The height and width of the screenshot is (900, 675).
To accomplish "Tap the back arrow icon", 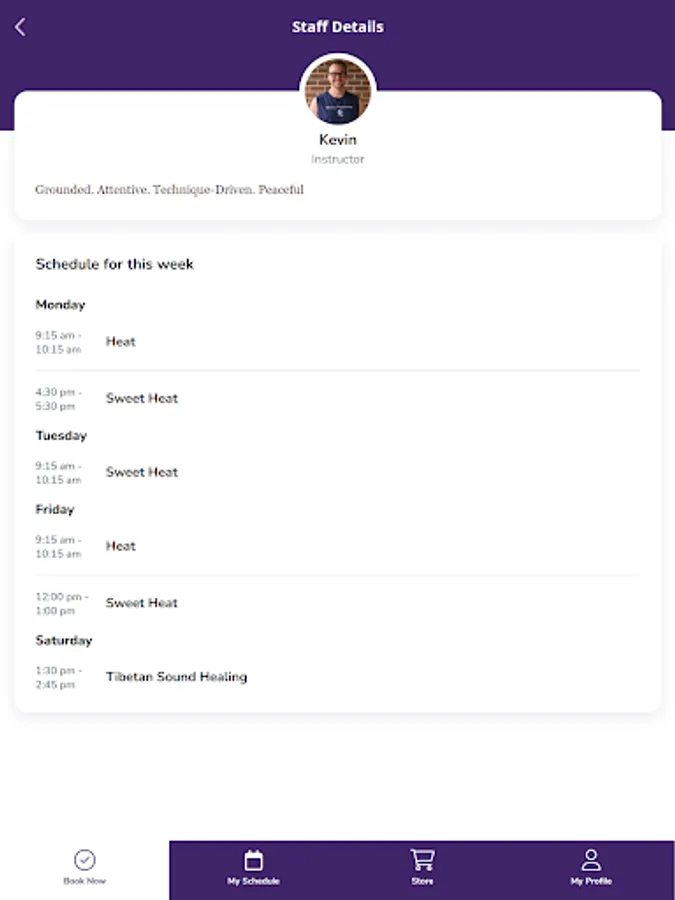I will click(21, 27).
